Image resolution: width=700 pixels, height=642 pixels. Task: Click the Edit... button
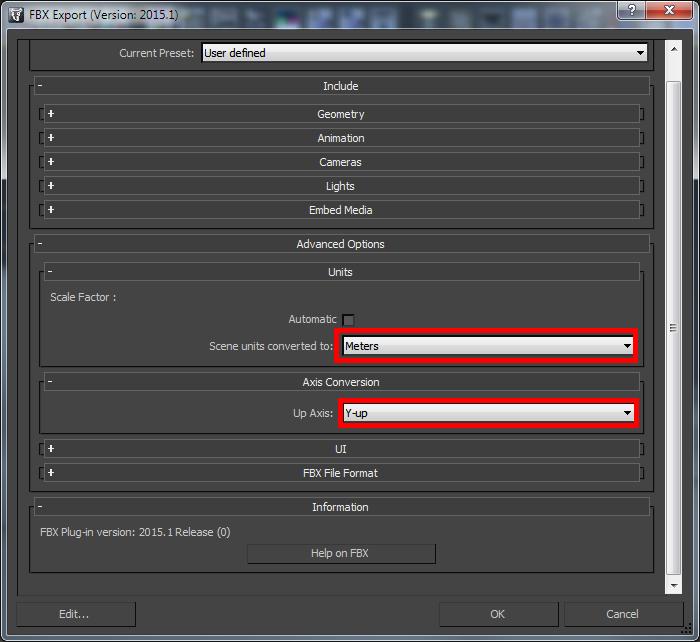click(76, 614)
